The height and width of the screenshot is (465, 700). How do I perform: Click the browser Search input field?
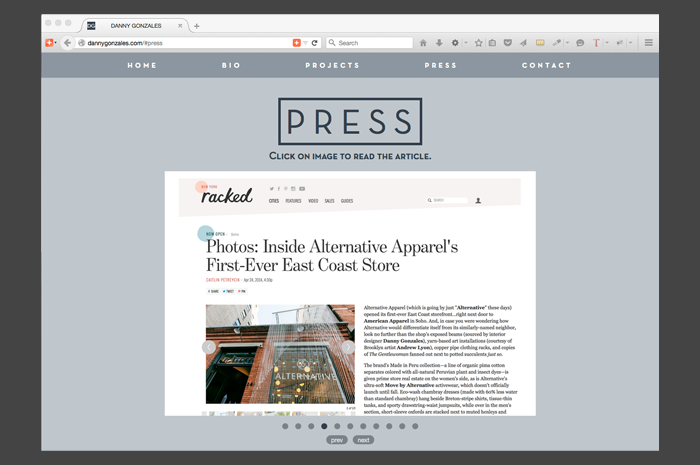(x=369, y=43)
